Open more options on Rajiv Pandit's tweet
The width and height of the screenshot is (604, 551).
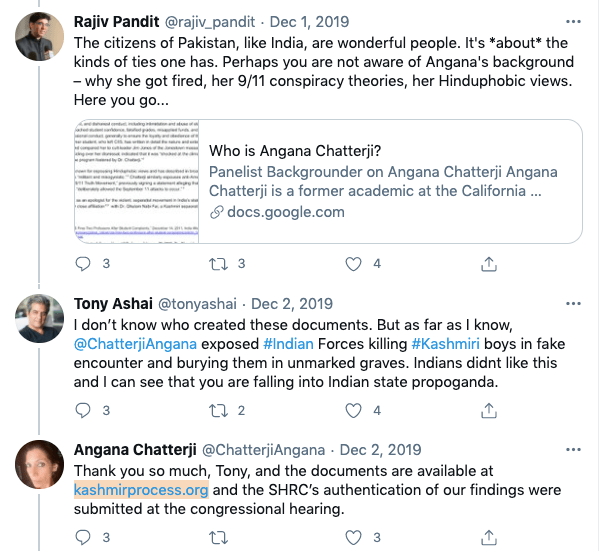point(570,19)
